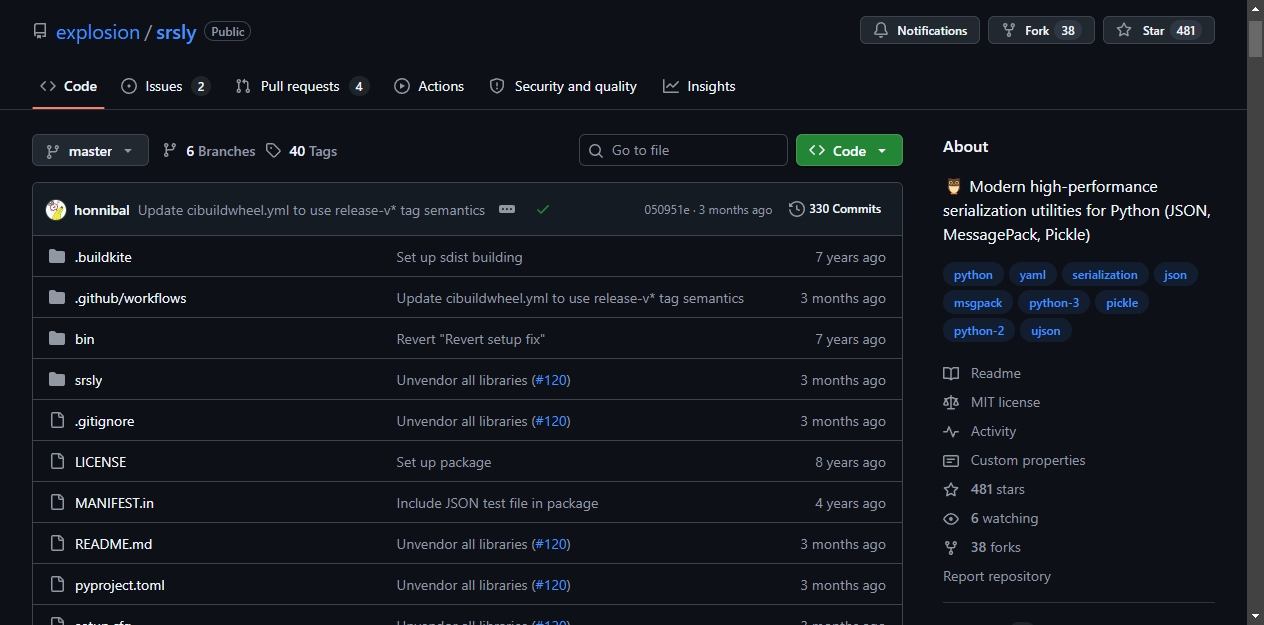This screenshot has height=625, width=1264.
Task: Click the scrollbar down arrow
Action: pos(1256,616)
